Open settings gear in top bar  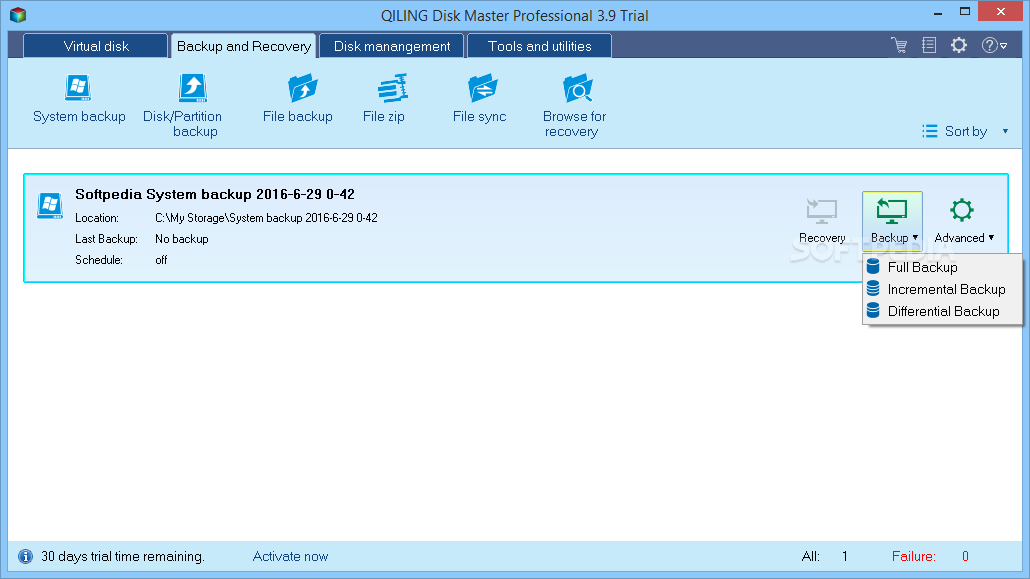click(x=959, y=45)
